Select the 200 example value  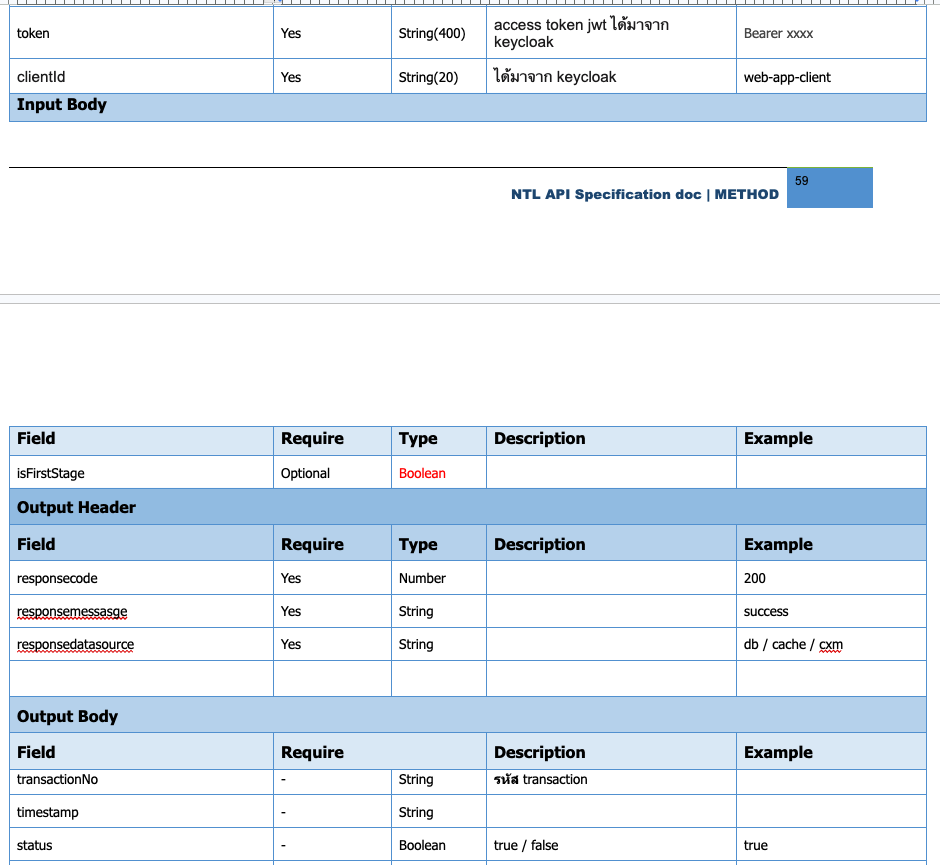[x=755, y=578]
